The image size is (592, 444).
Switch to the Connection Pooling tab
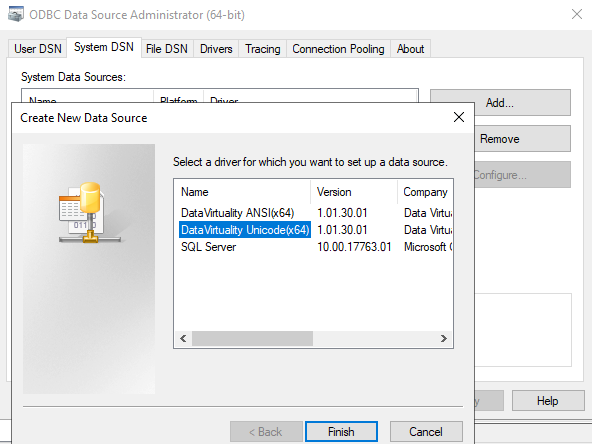point(338,49)
